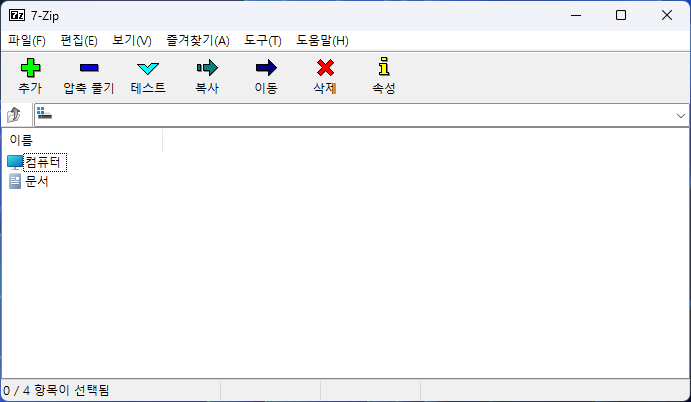Minimize the 7-Zip window
Viewport: 691px width, 402px height.
click(x=576, y=15)
